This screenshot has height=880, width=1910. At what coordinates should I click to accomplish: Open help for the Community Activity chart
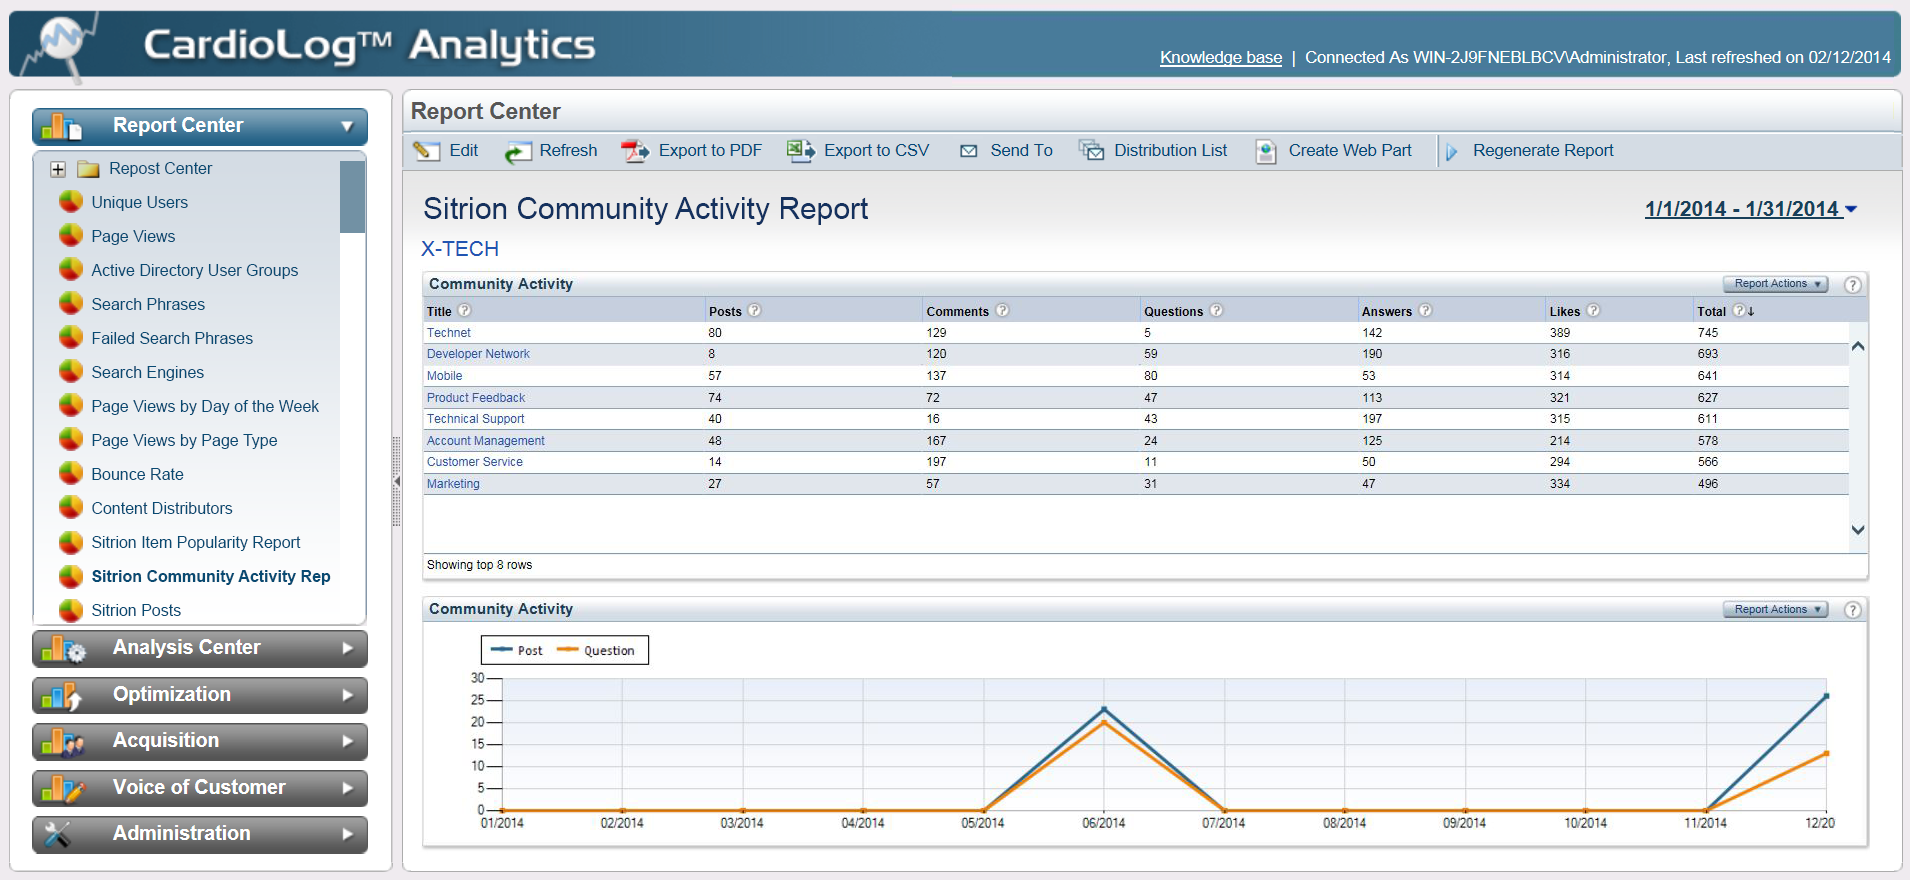click(1852, 610)
